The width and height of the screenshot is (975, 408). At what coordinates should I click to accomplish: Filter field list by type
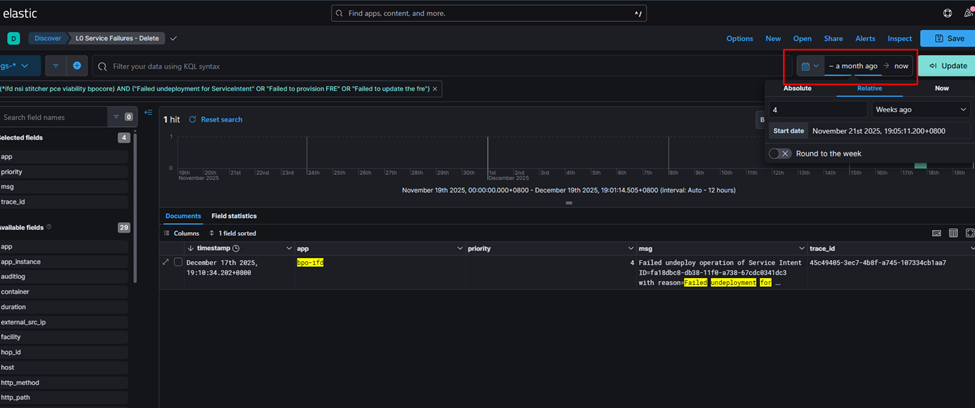tap(121, 117)
